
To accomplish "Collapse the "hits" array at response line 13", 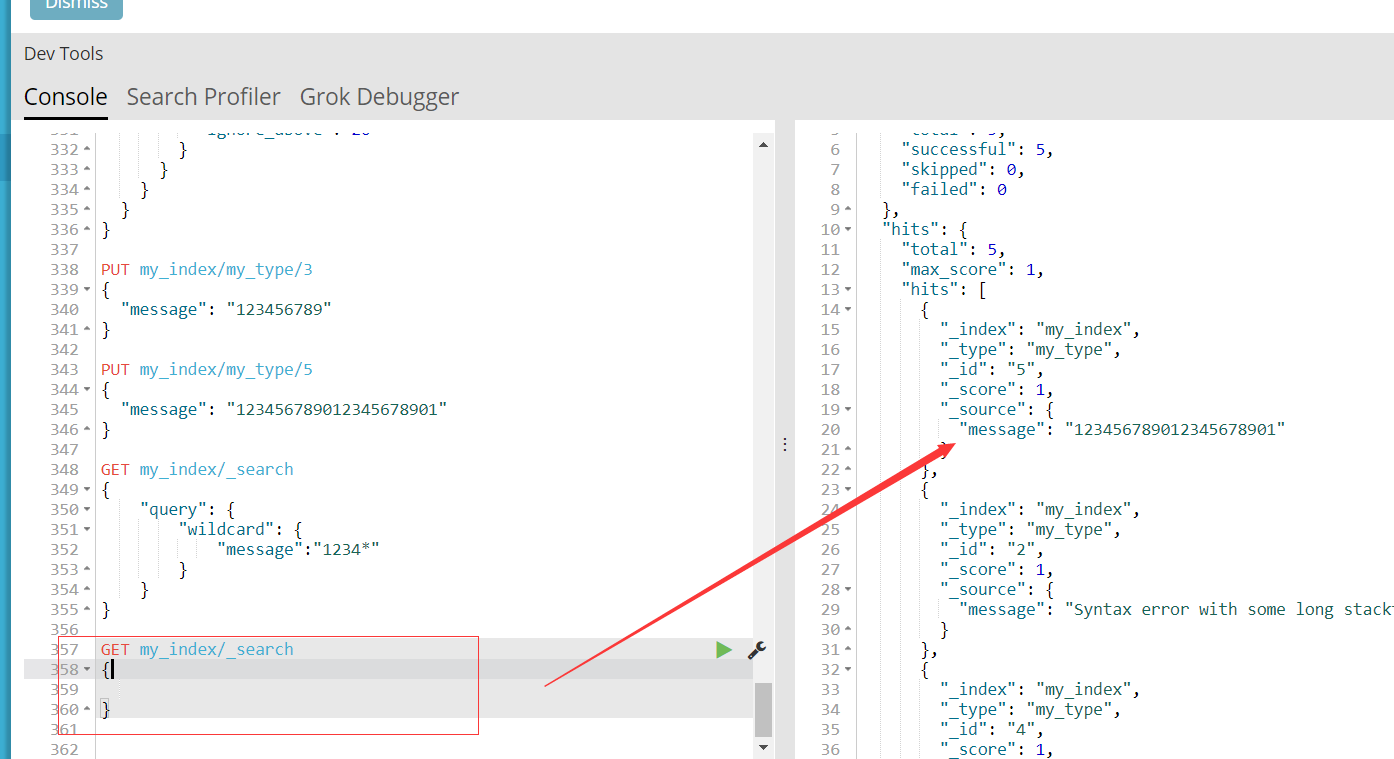I will pos(849,290).
